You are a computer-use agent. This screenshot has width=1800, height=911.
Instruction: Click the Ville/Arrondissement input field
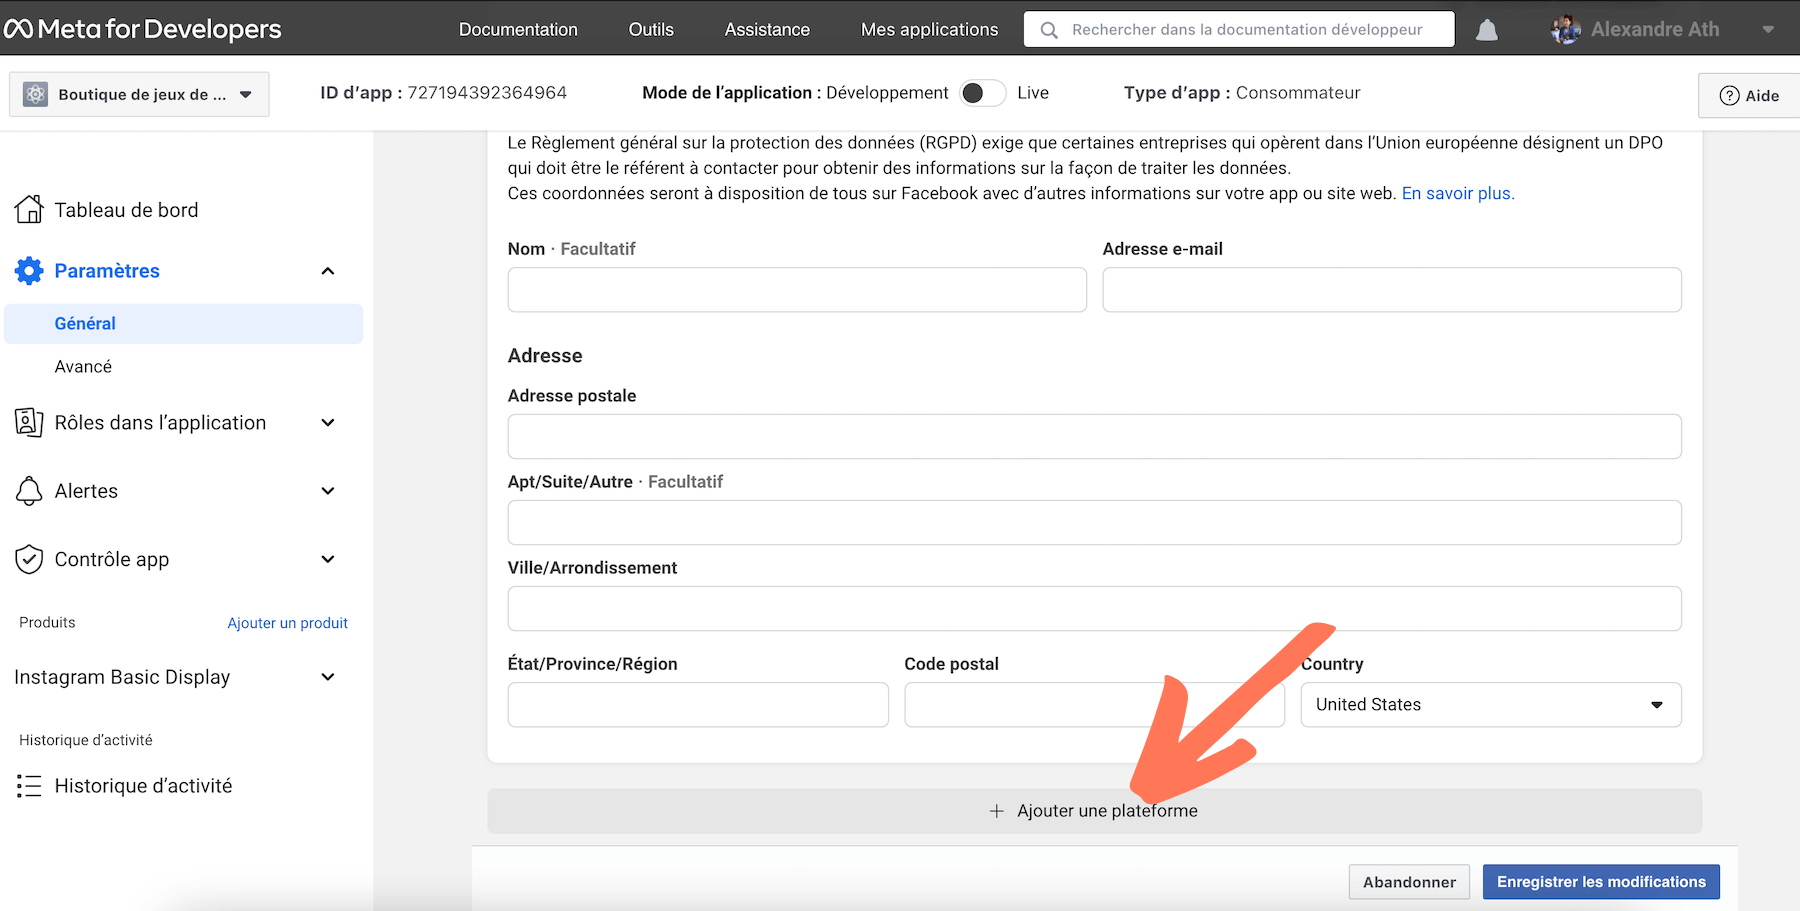click(1094, 609)
